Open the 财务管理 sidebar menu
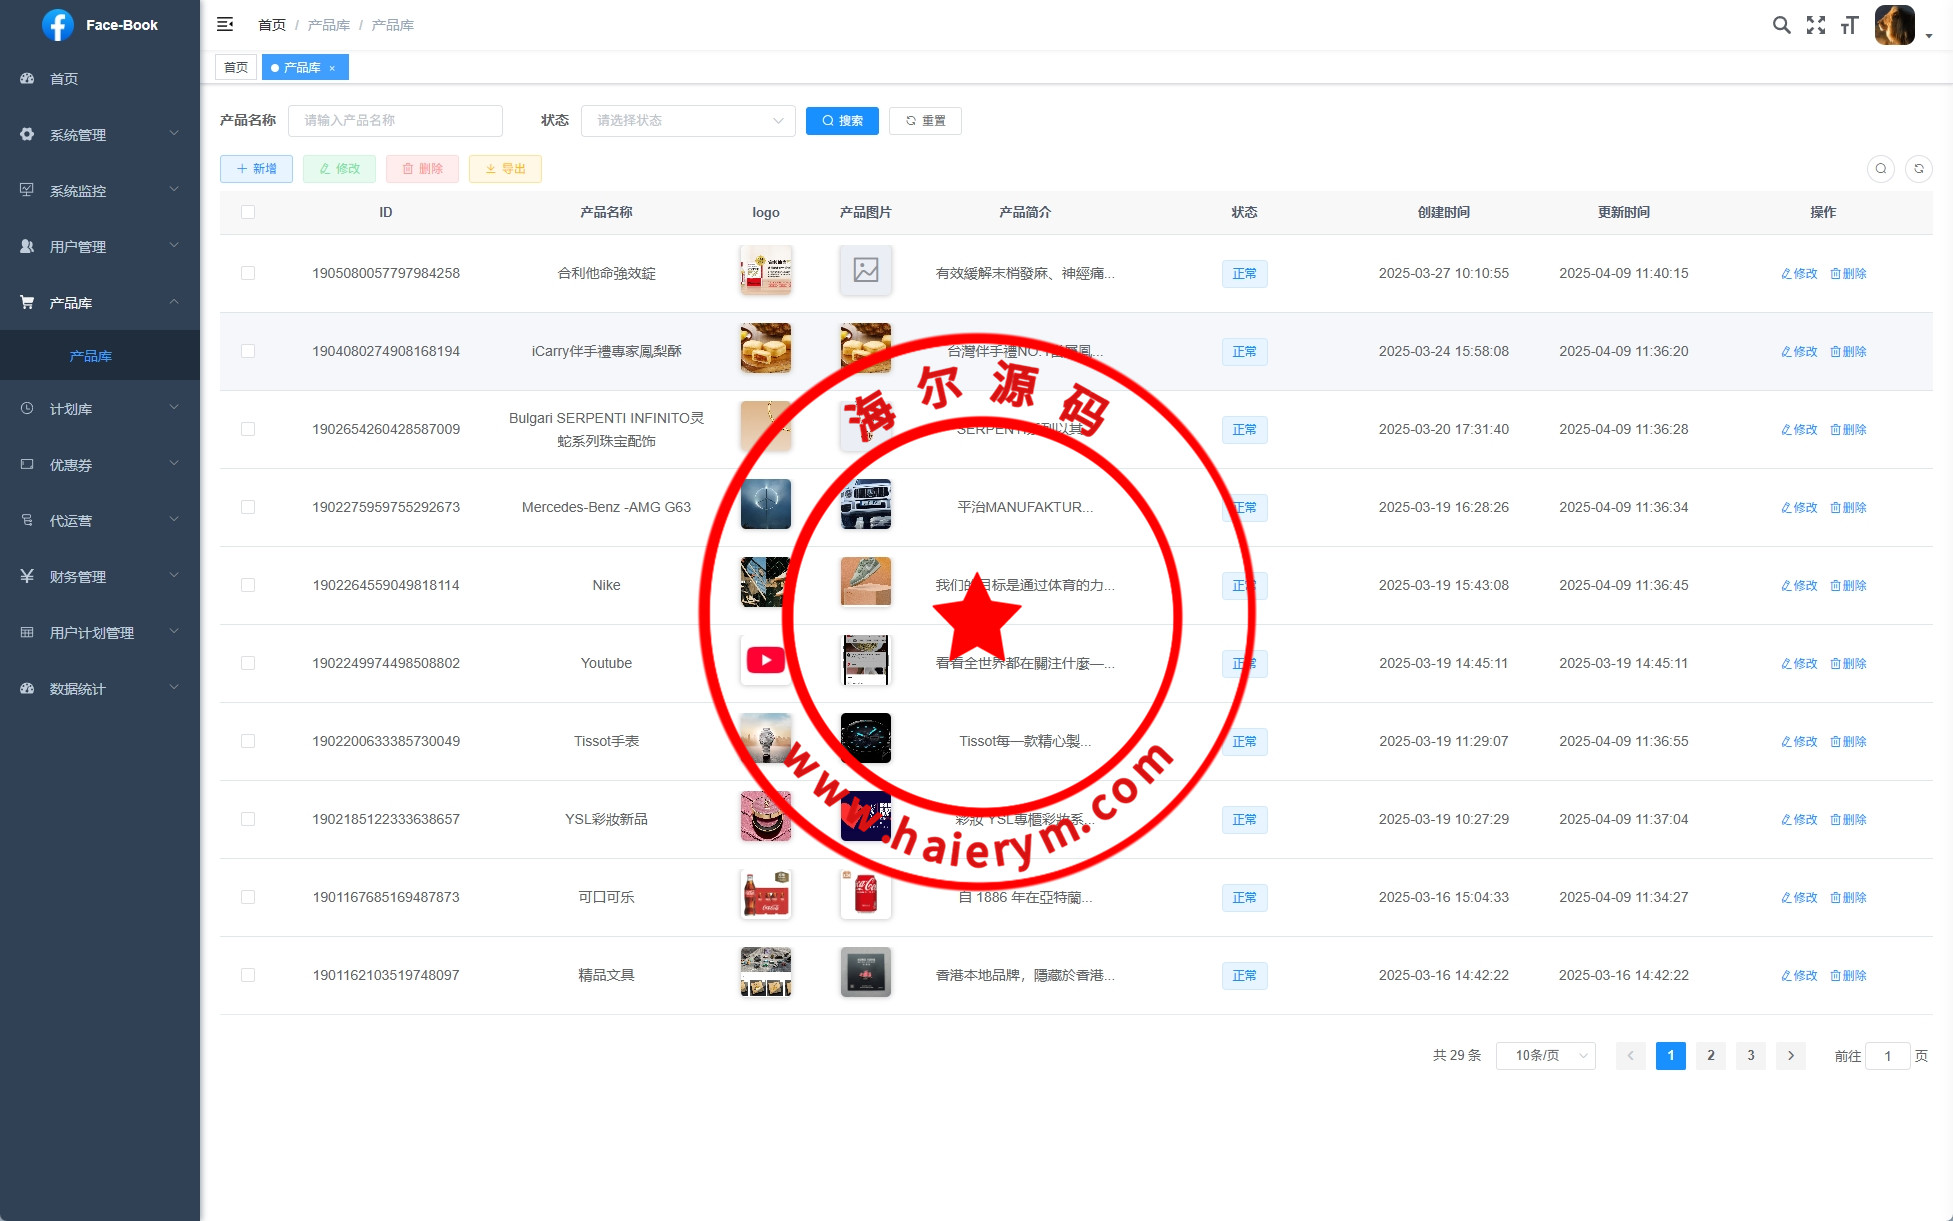 [x=100, y=577]
